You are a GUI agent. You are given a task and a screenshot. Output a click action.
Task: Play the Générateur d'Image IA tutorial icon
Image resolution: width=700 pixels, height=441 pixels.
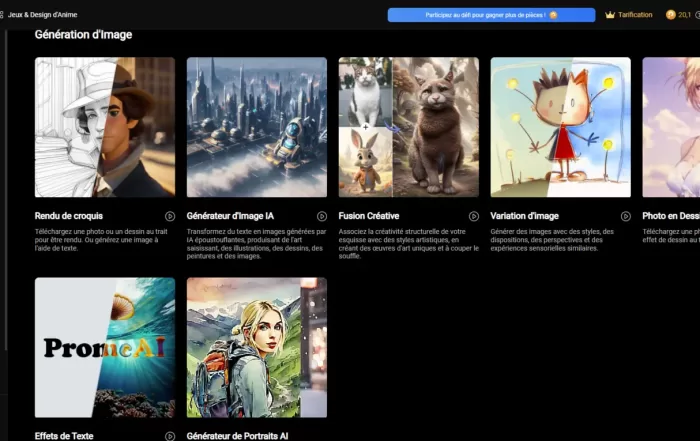click(321, 216)
